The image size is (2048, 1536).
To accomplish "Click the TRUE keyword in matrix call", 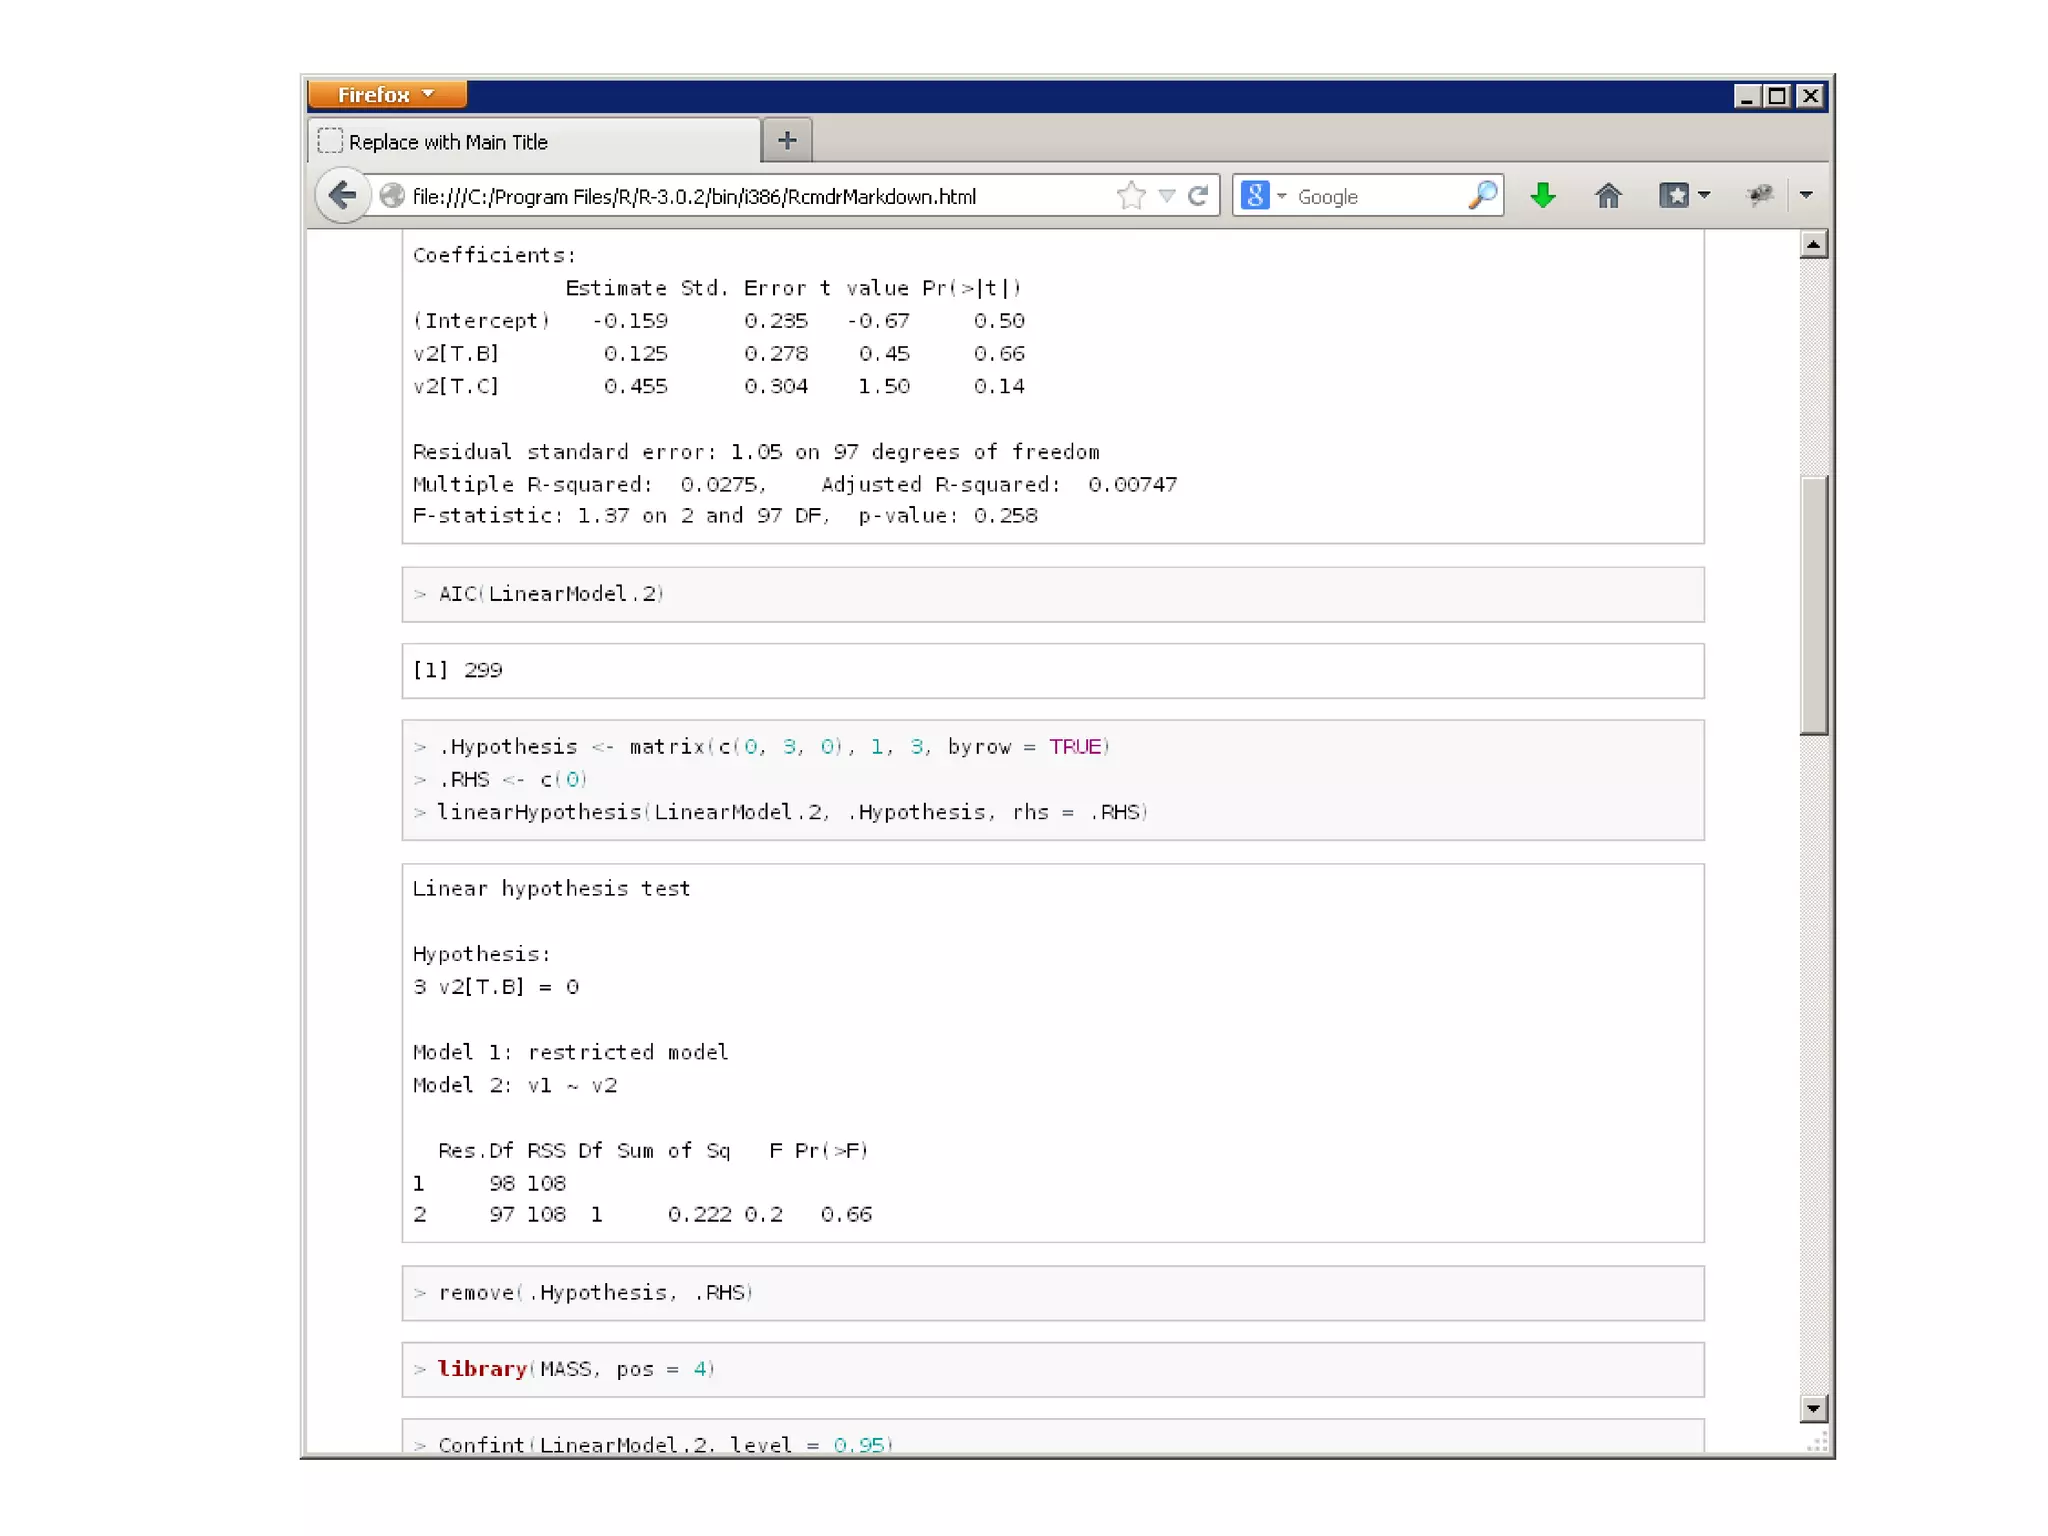I will click(1075, 747).
